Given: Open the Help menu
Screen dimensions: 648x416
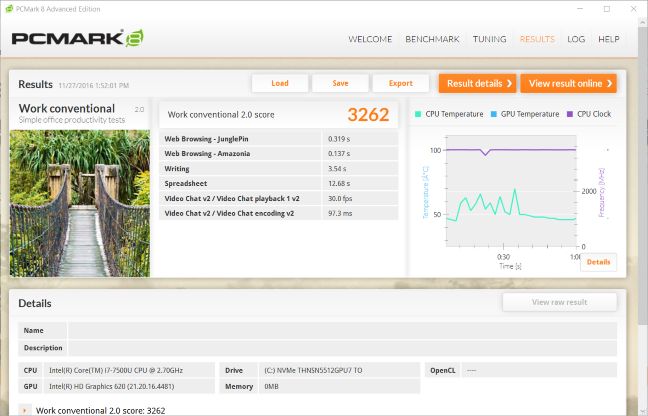Looking at the screenshot, I should point(608,39).
